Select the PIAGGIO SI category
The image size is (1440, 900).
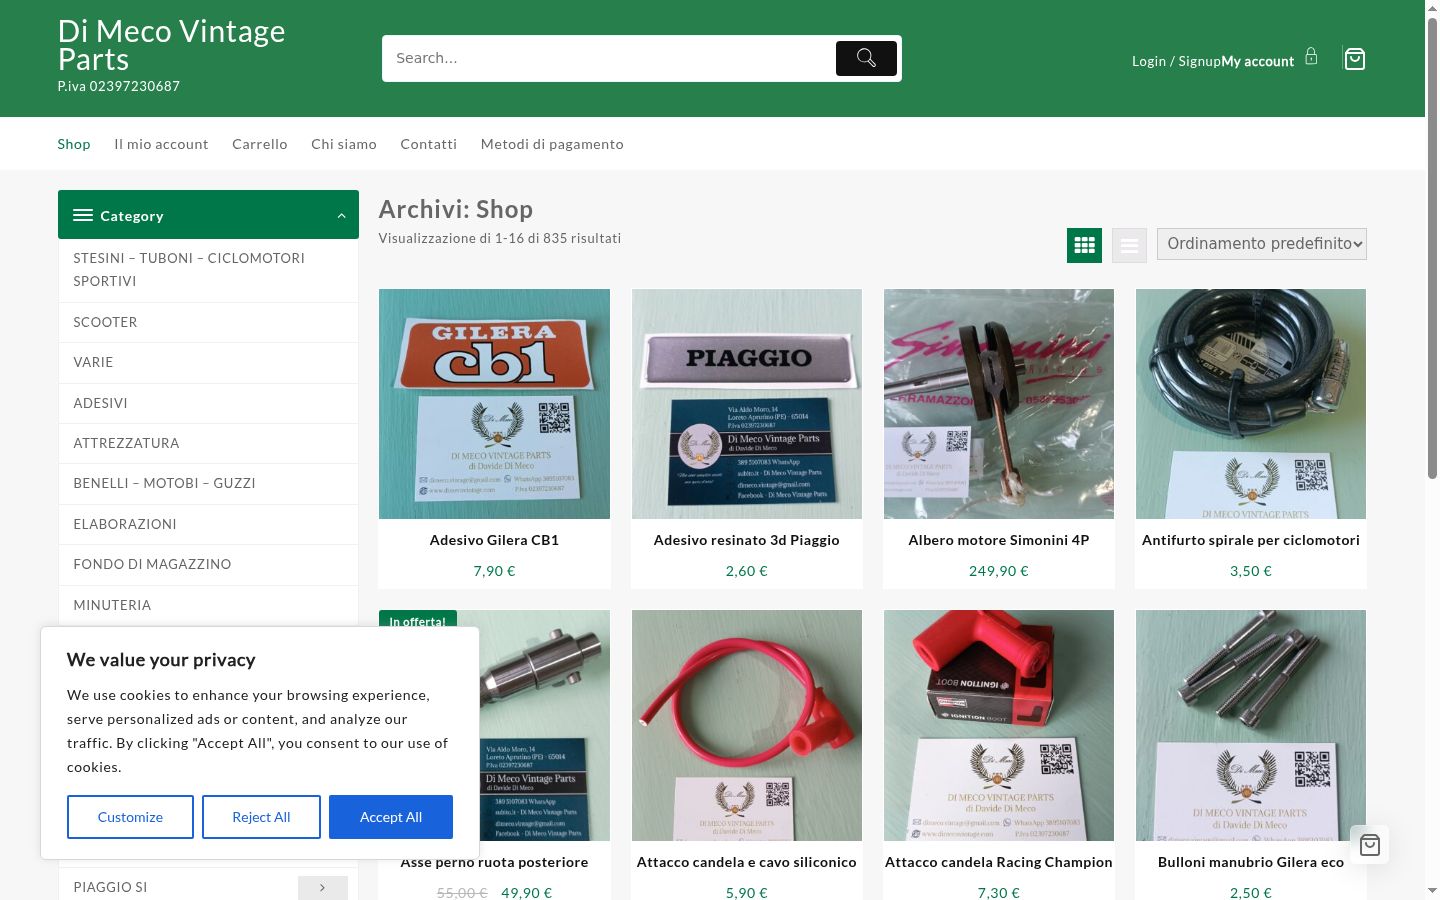(x=110, y=887)
